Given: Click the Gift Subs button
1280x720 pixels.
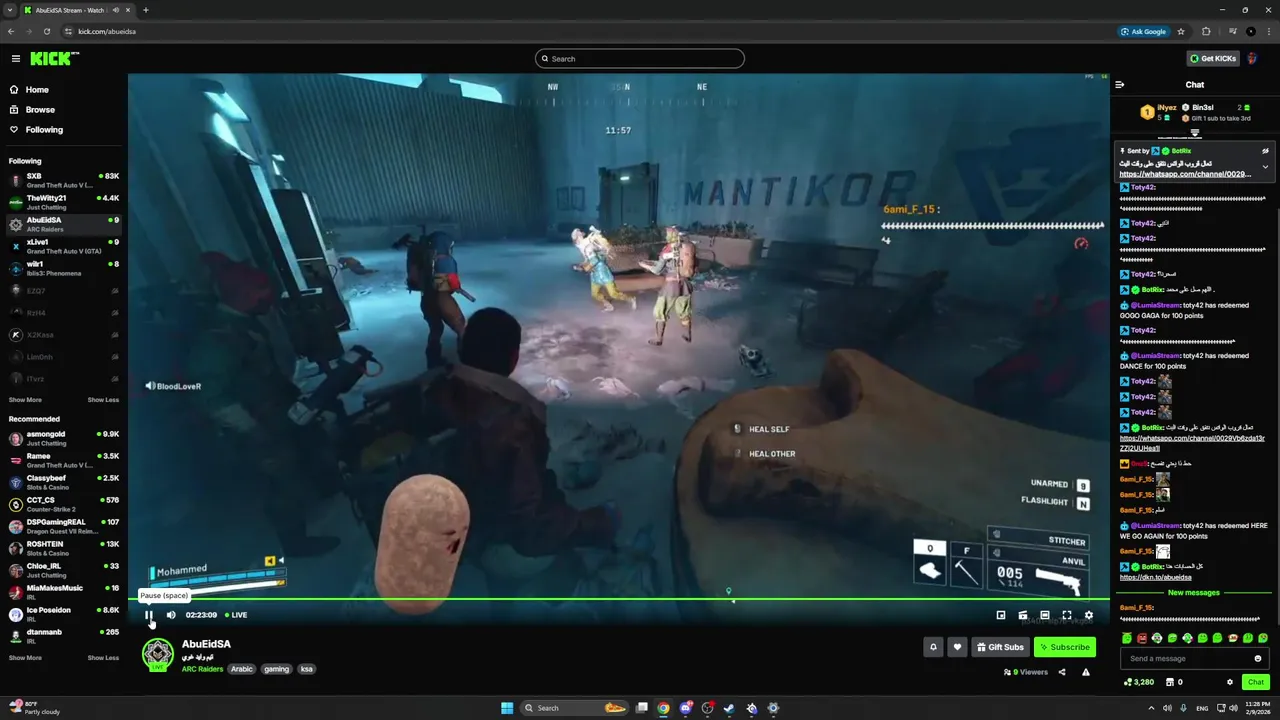Looking at the screenshot, I should 1000,647.
